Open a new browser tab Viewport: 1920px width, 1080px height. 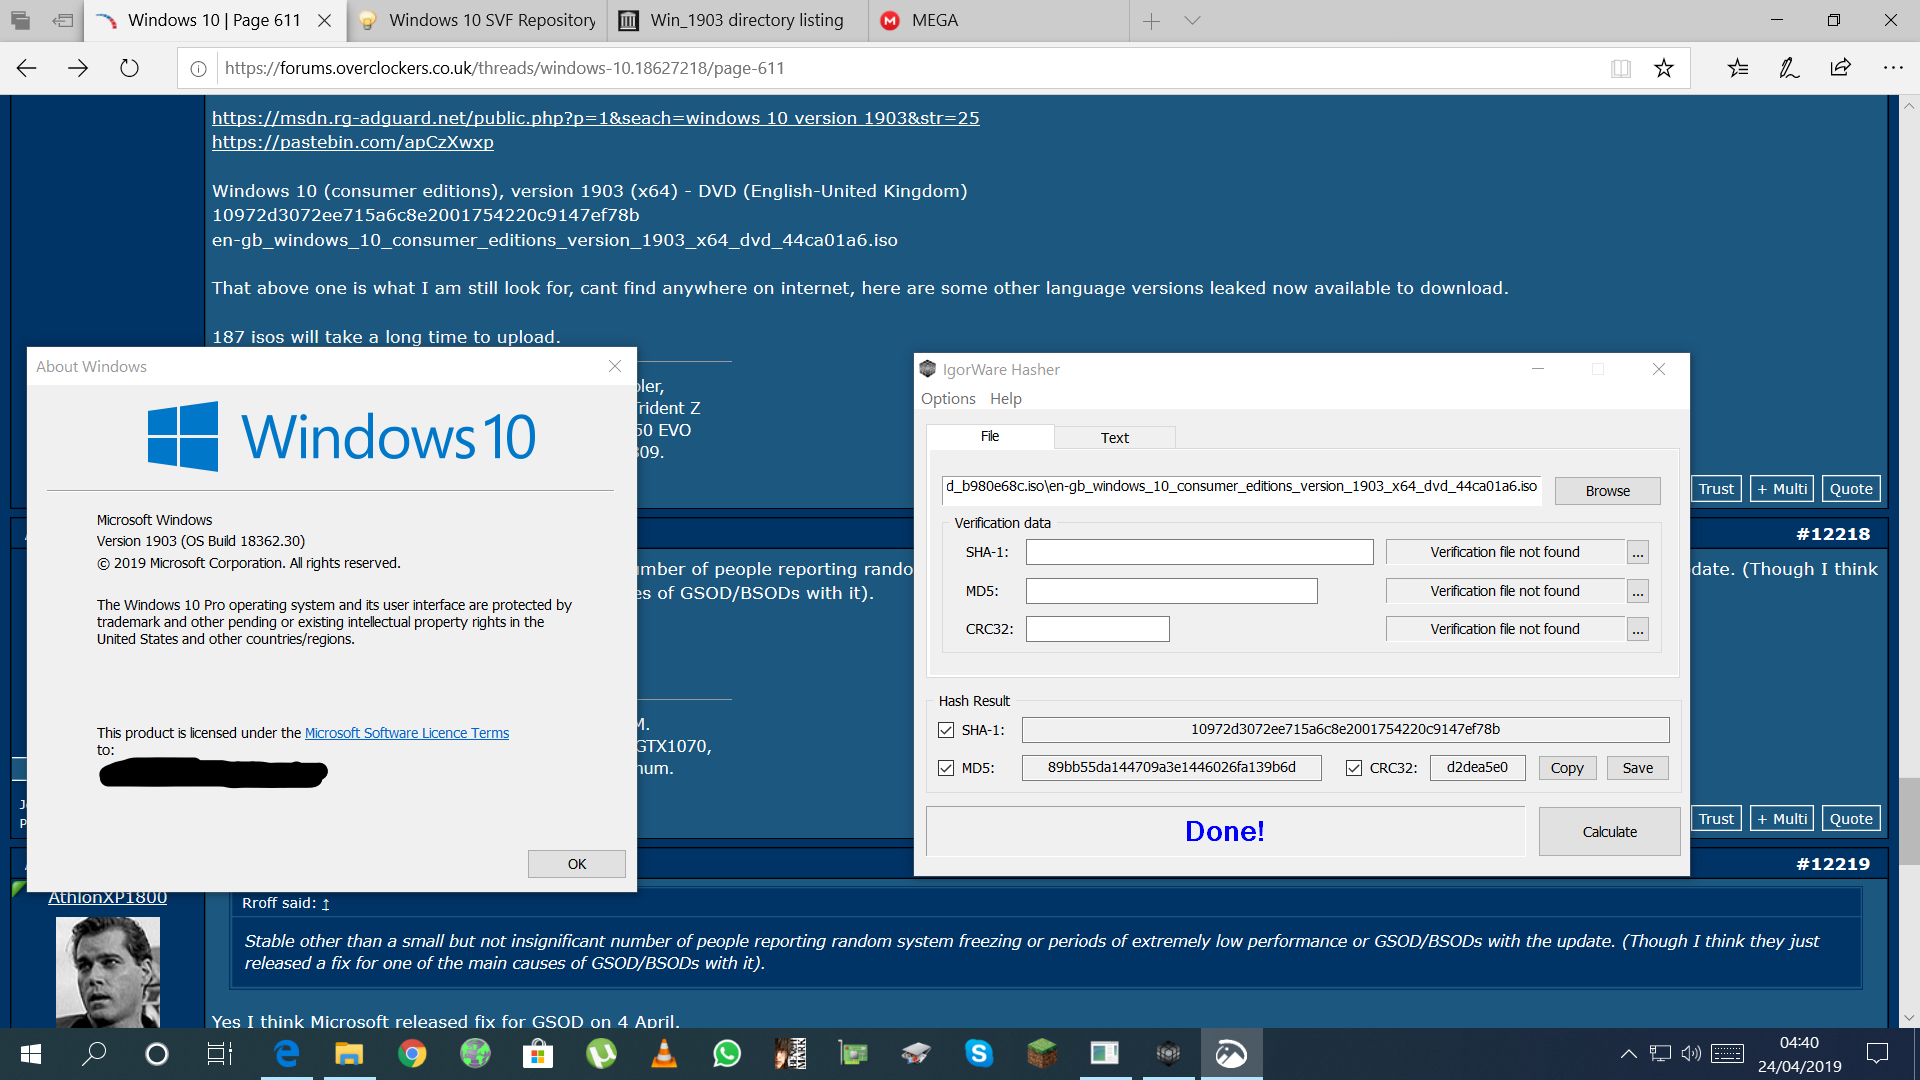pos(1152,21)
